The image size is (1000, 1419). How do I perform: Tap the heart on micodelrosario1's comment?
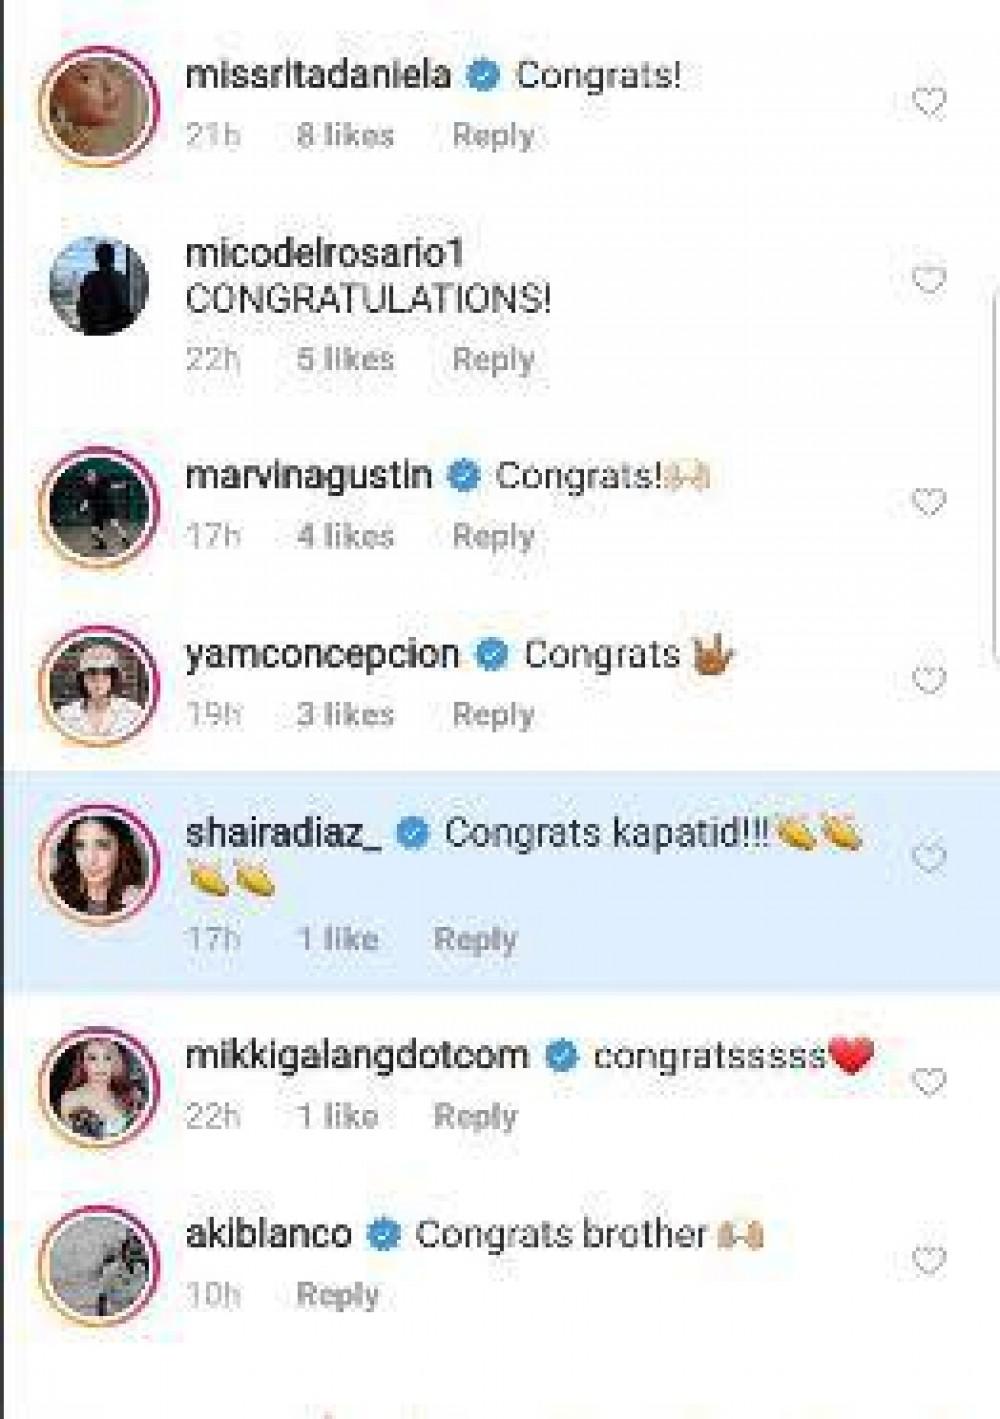click(x=929, y=280)
